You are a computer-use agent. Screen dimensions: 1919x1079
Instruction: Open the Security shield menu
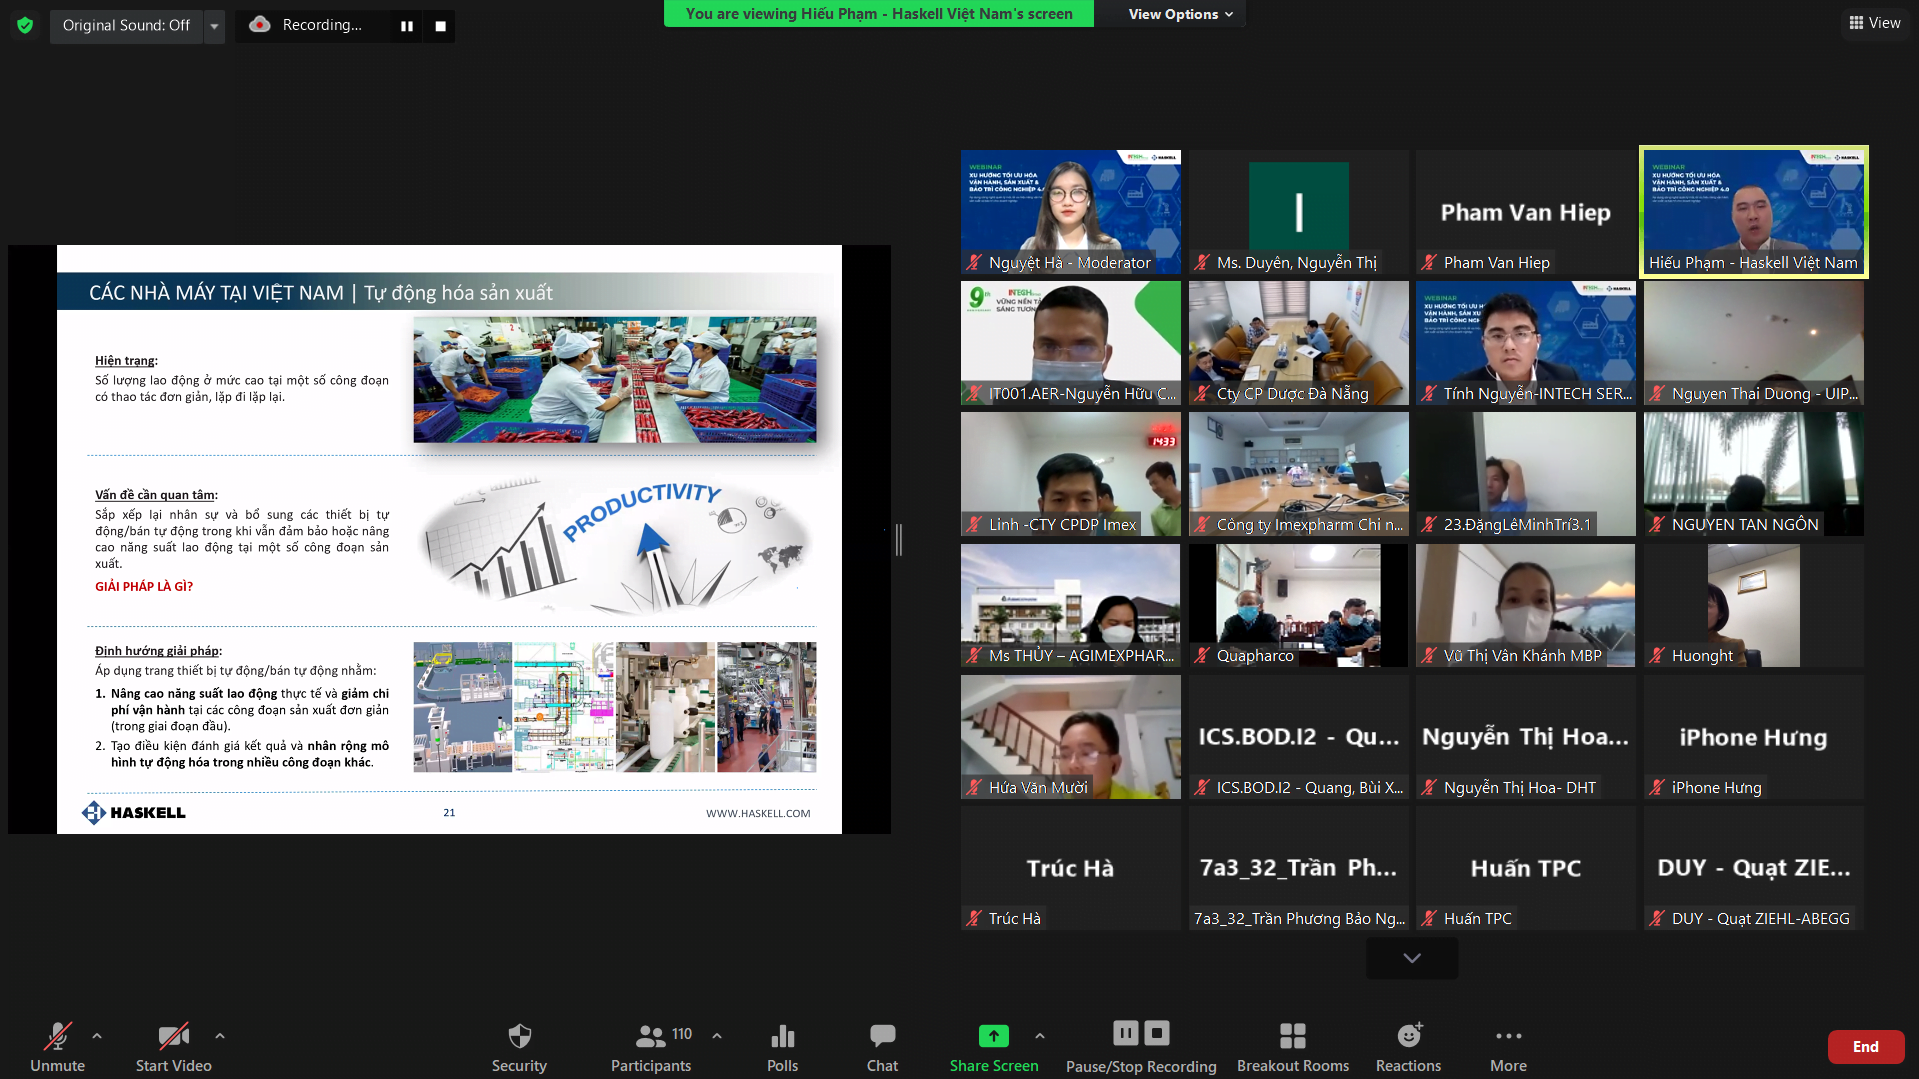[x=519, y=1046]
